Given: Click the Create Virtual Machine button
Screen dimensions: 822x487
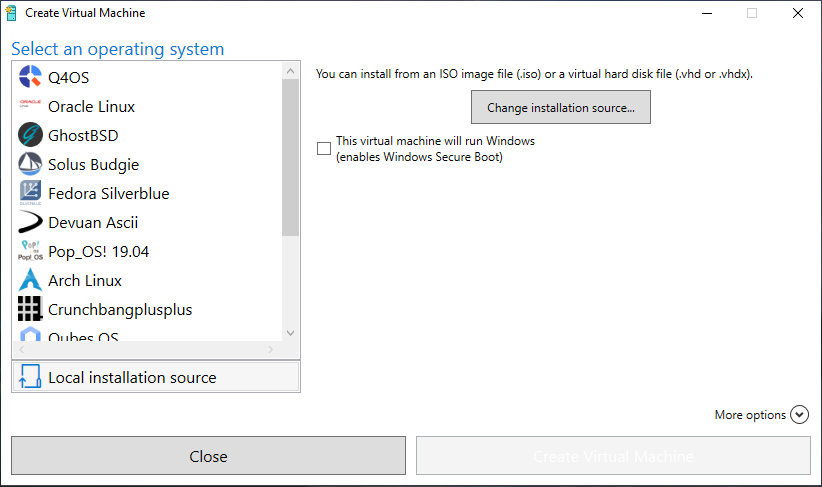Looking at the screenshot, I should [x=613, y=456].
